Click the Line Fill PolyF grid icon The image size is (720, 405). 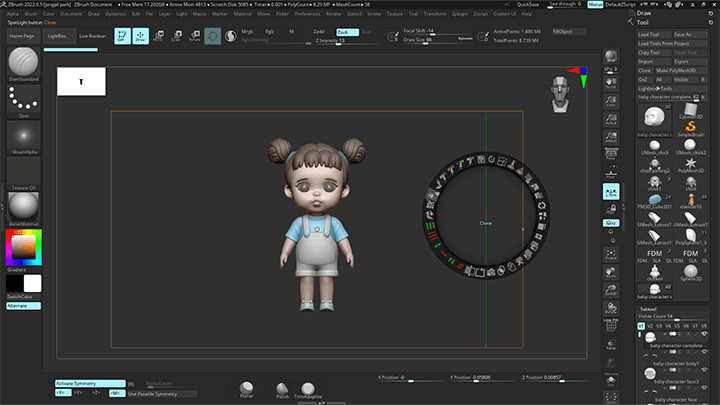tap(611, 325)
